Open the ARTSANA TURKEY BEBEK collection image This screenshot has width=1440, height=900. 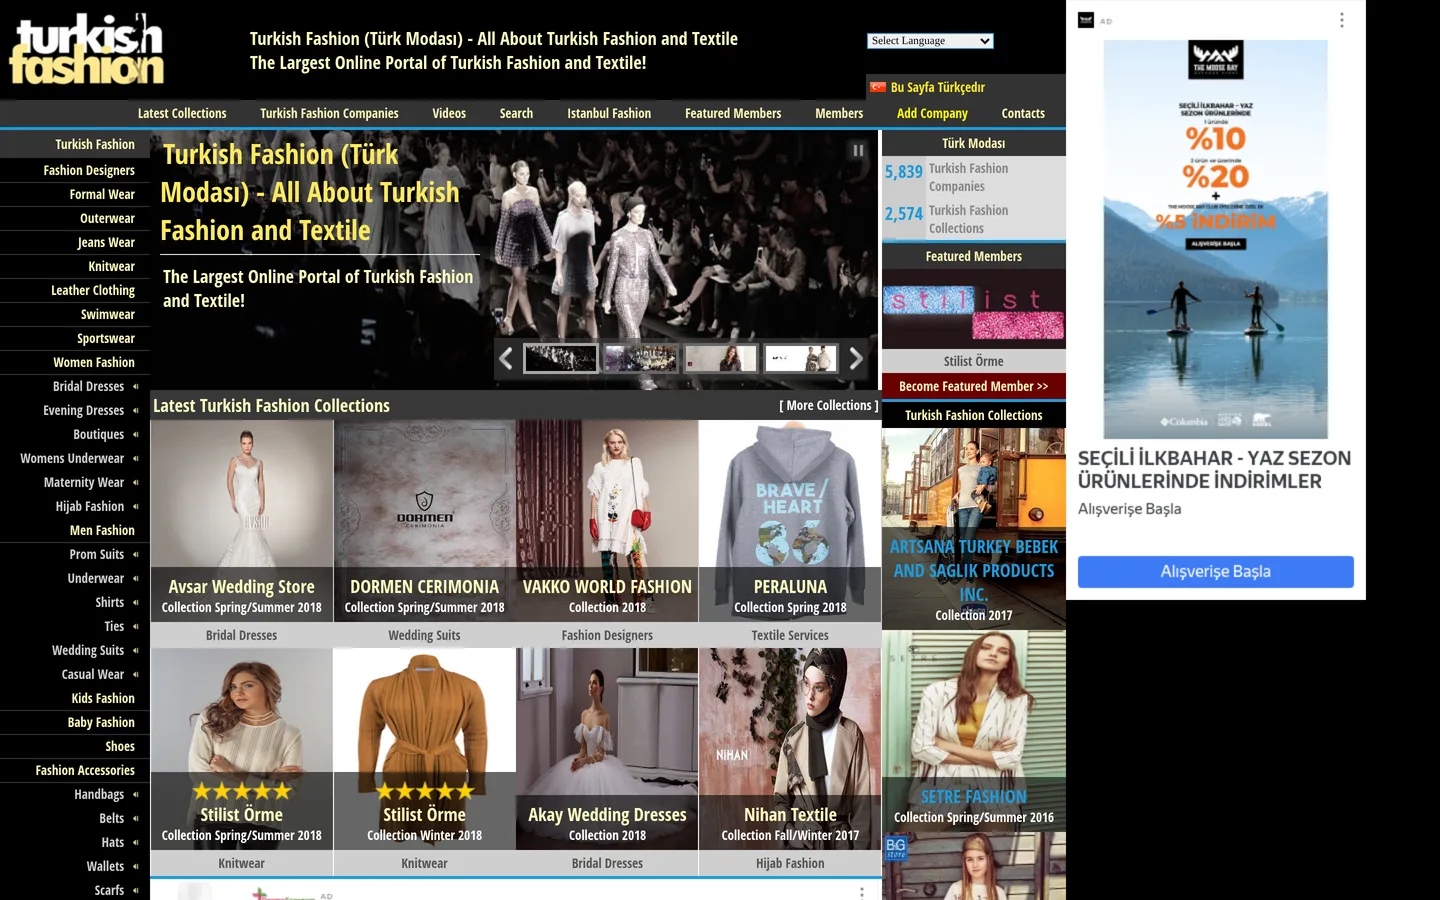pyautogui.click(x=974, y=529)
